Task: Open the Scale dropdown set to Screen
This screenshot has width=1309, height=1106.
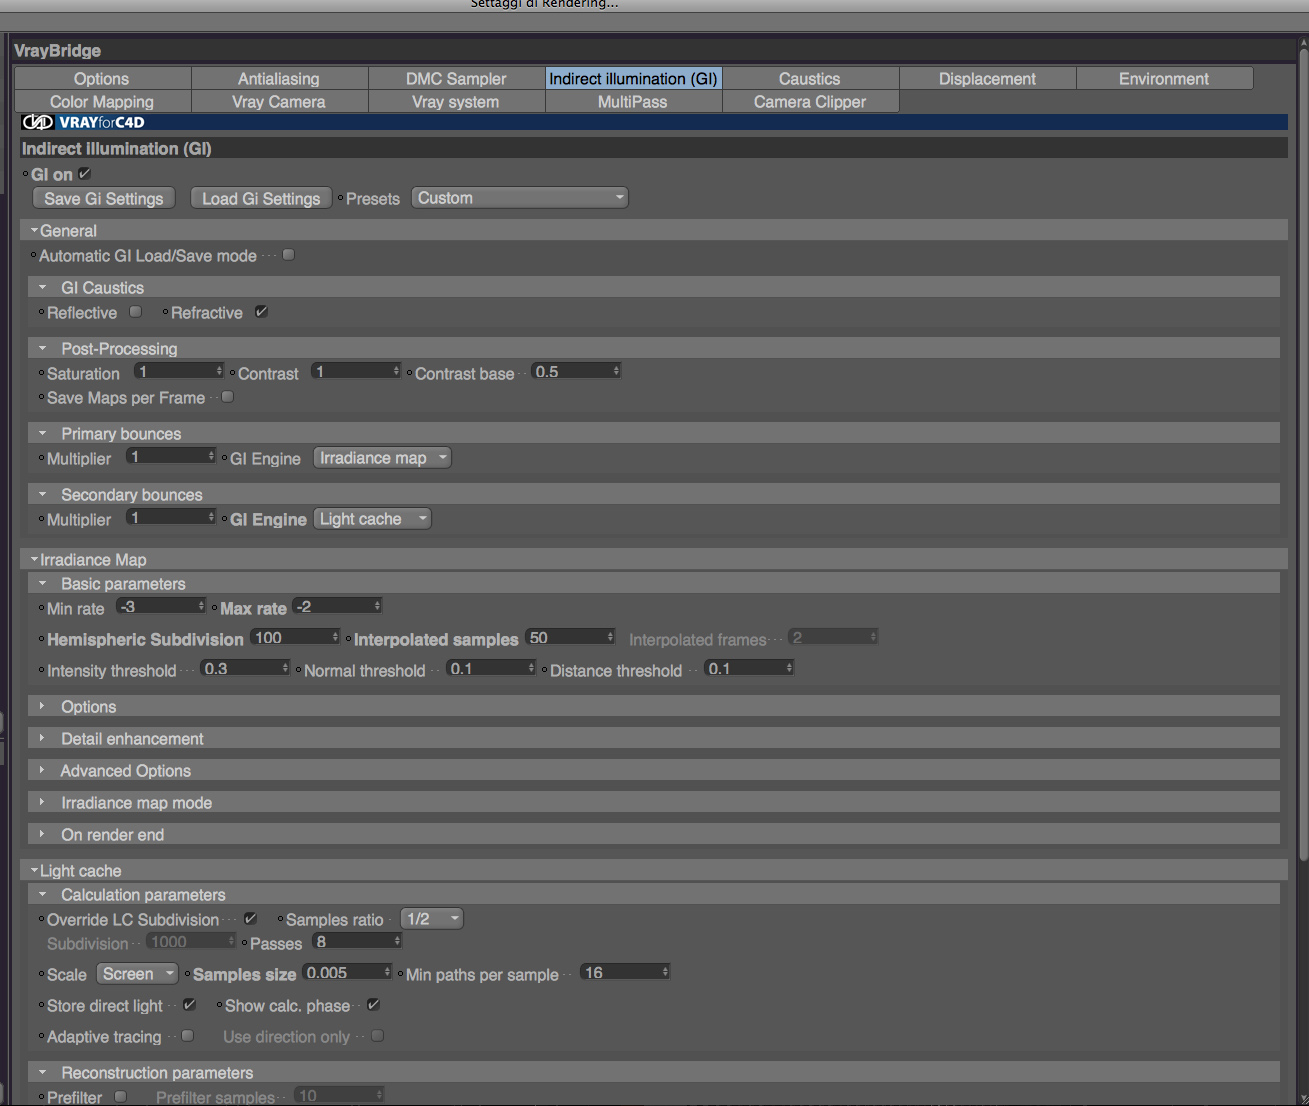Action: pos(137,974)
